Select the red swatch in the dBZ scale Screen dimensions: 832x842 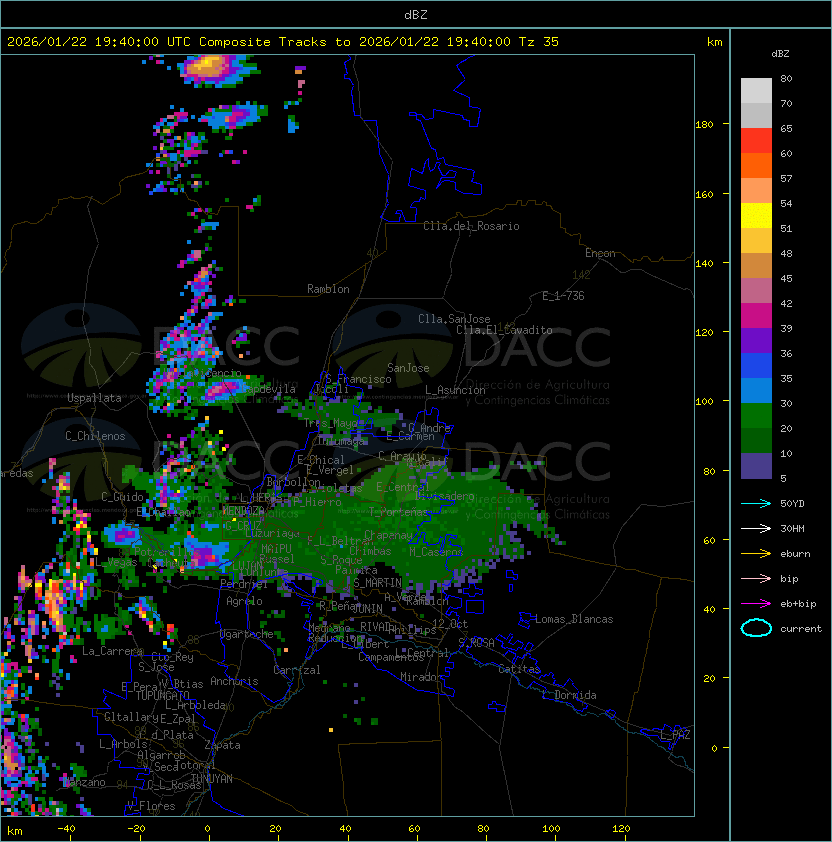[756, 141]
